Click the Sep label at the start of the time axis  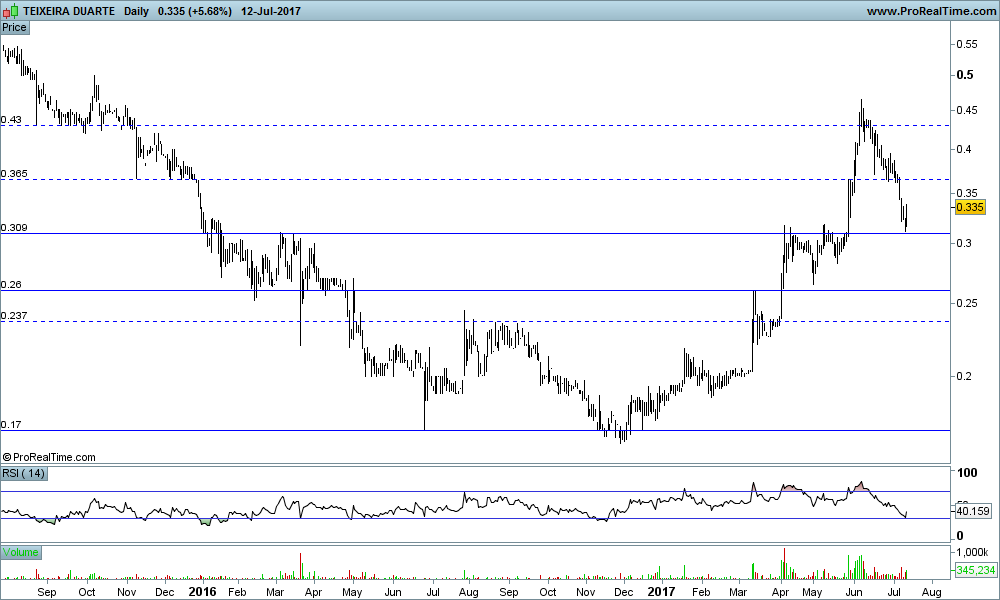click(47, 592)
